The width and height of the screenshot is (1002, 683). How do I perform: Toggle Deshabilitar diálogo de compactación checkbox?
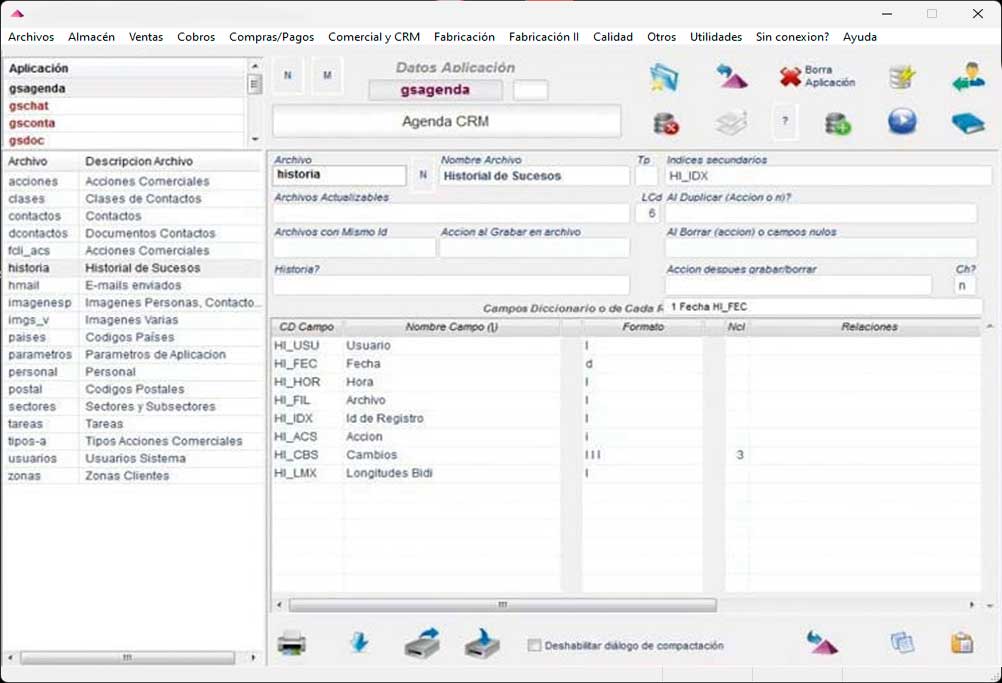pos(534,645)
